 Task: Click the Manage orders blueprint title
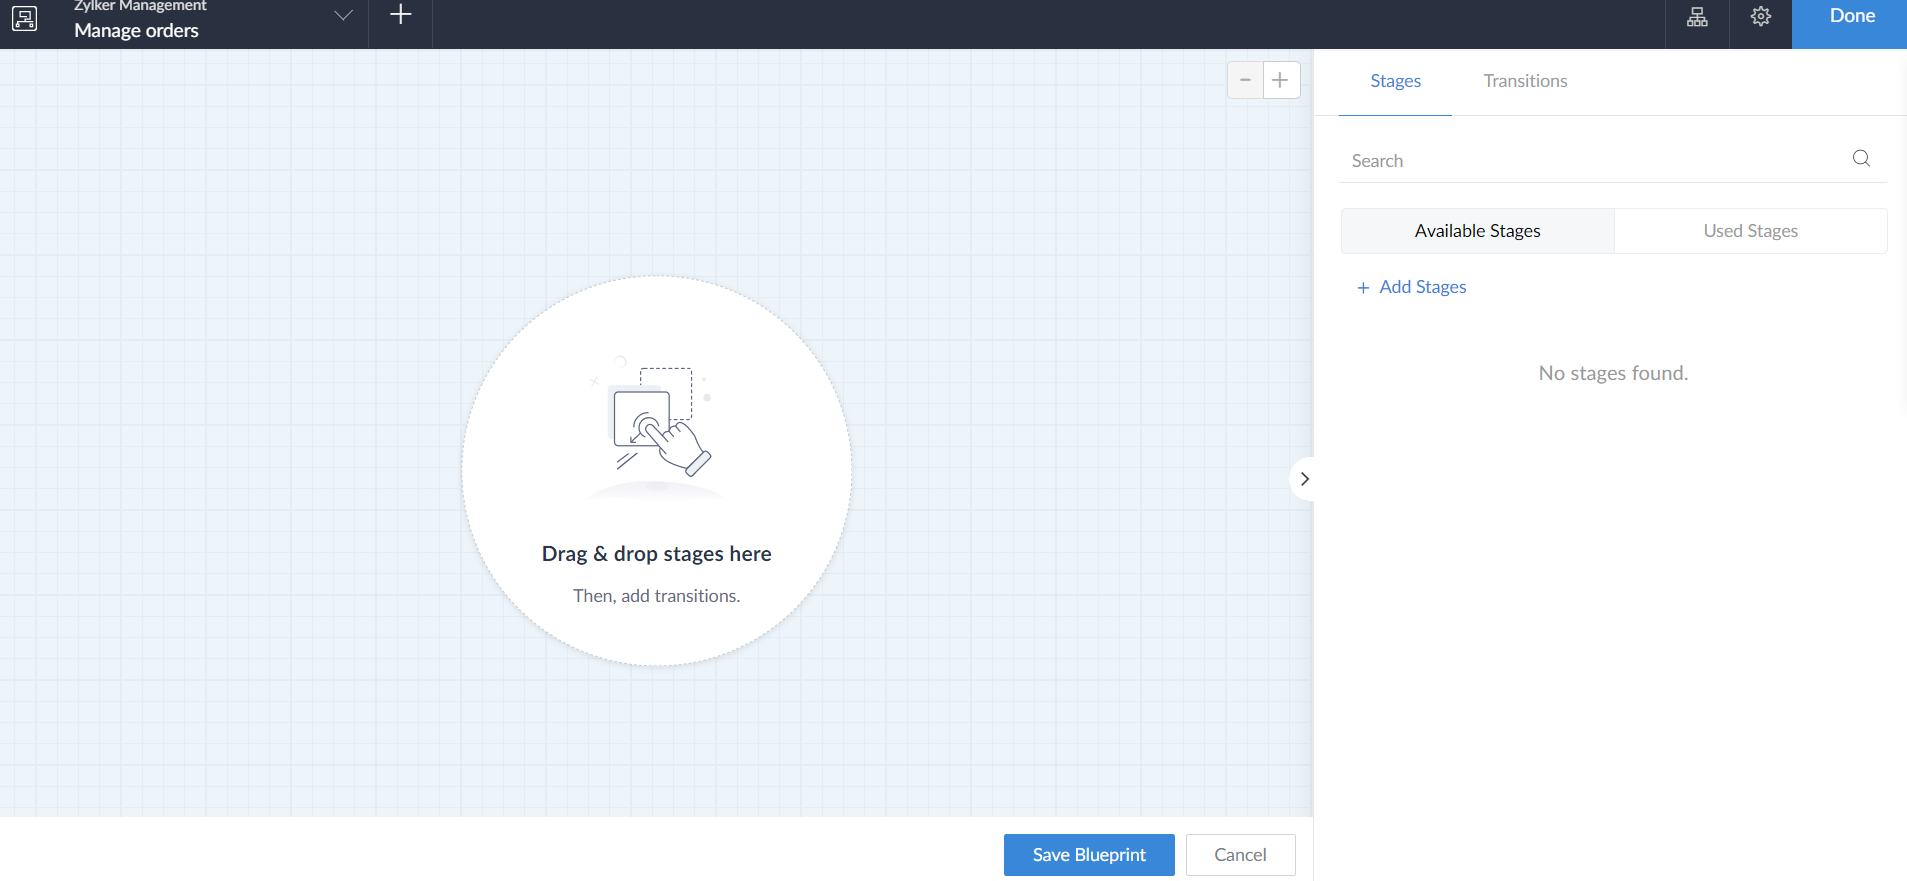[x=137, y=31]
